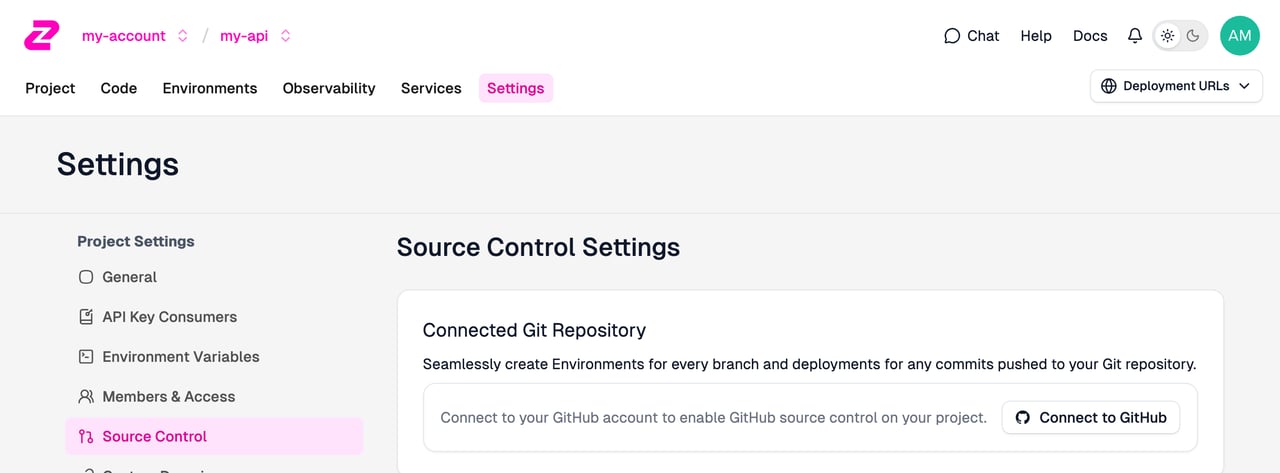Click the Connected Git Repository title
The height and width of the screenshot is (473, 1280).
tap(534, 330)
